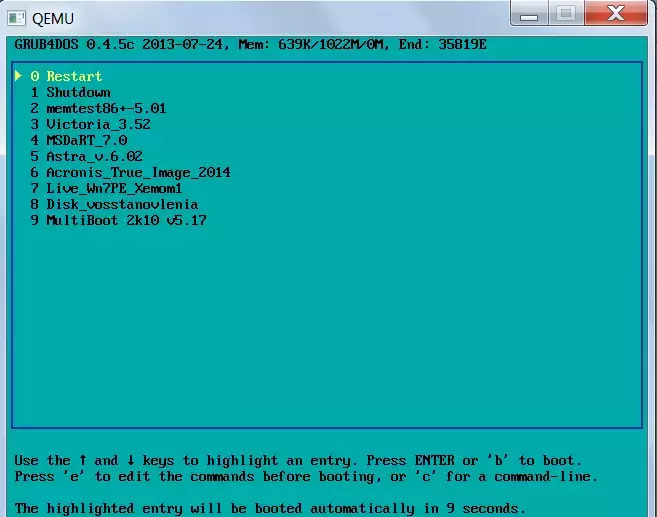The height and width of the screenshot is (517, 657).
Task: Click the GRUB4DOS 0.4.5c version header
Action: 250,44
